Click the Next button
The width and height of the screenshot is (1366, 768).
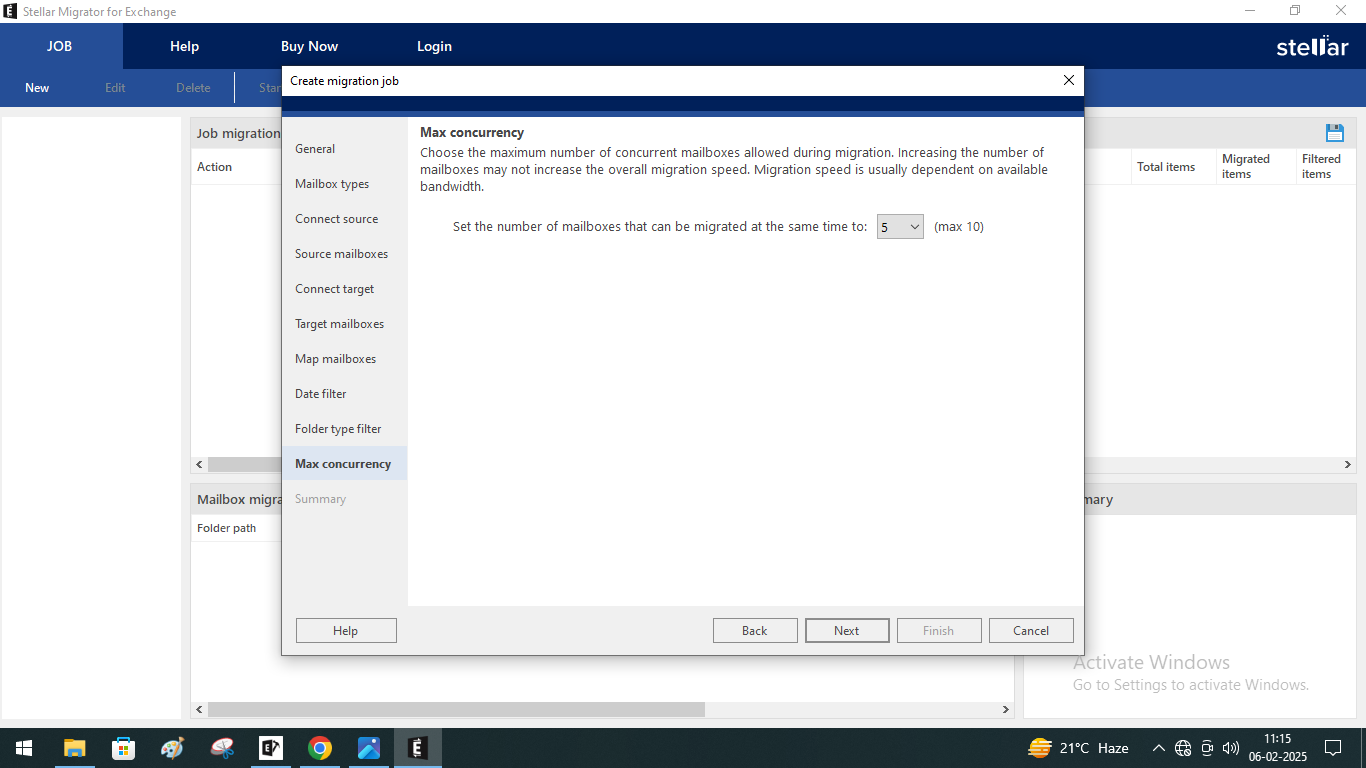click(x=847, y=630)
